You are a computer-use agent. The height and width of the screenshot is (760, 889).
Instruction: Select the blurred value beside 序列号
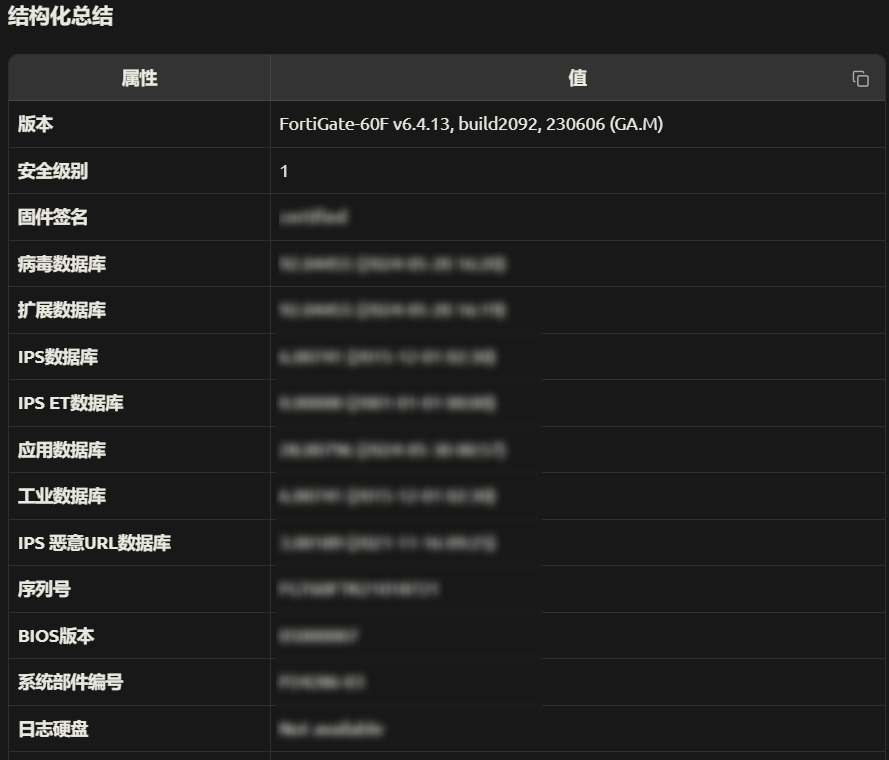(x=359, y=589)
